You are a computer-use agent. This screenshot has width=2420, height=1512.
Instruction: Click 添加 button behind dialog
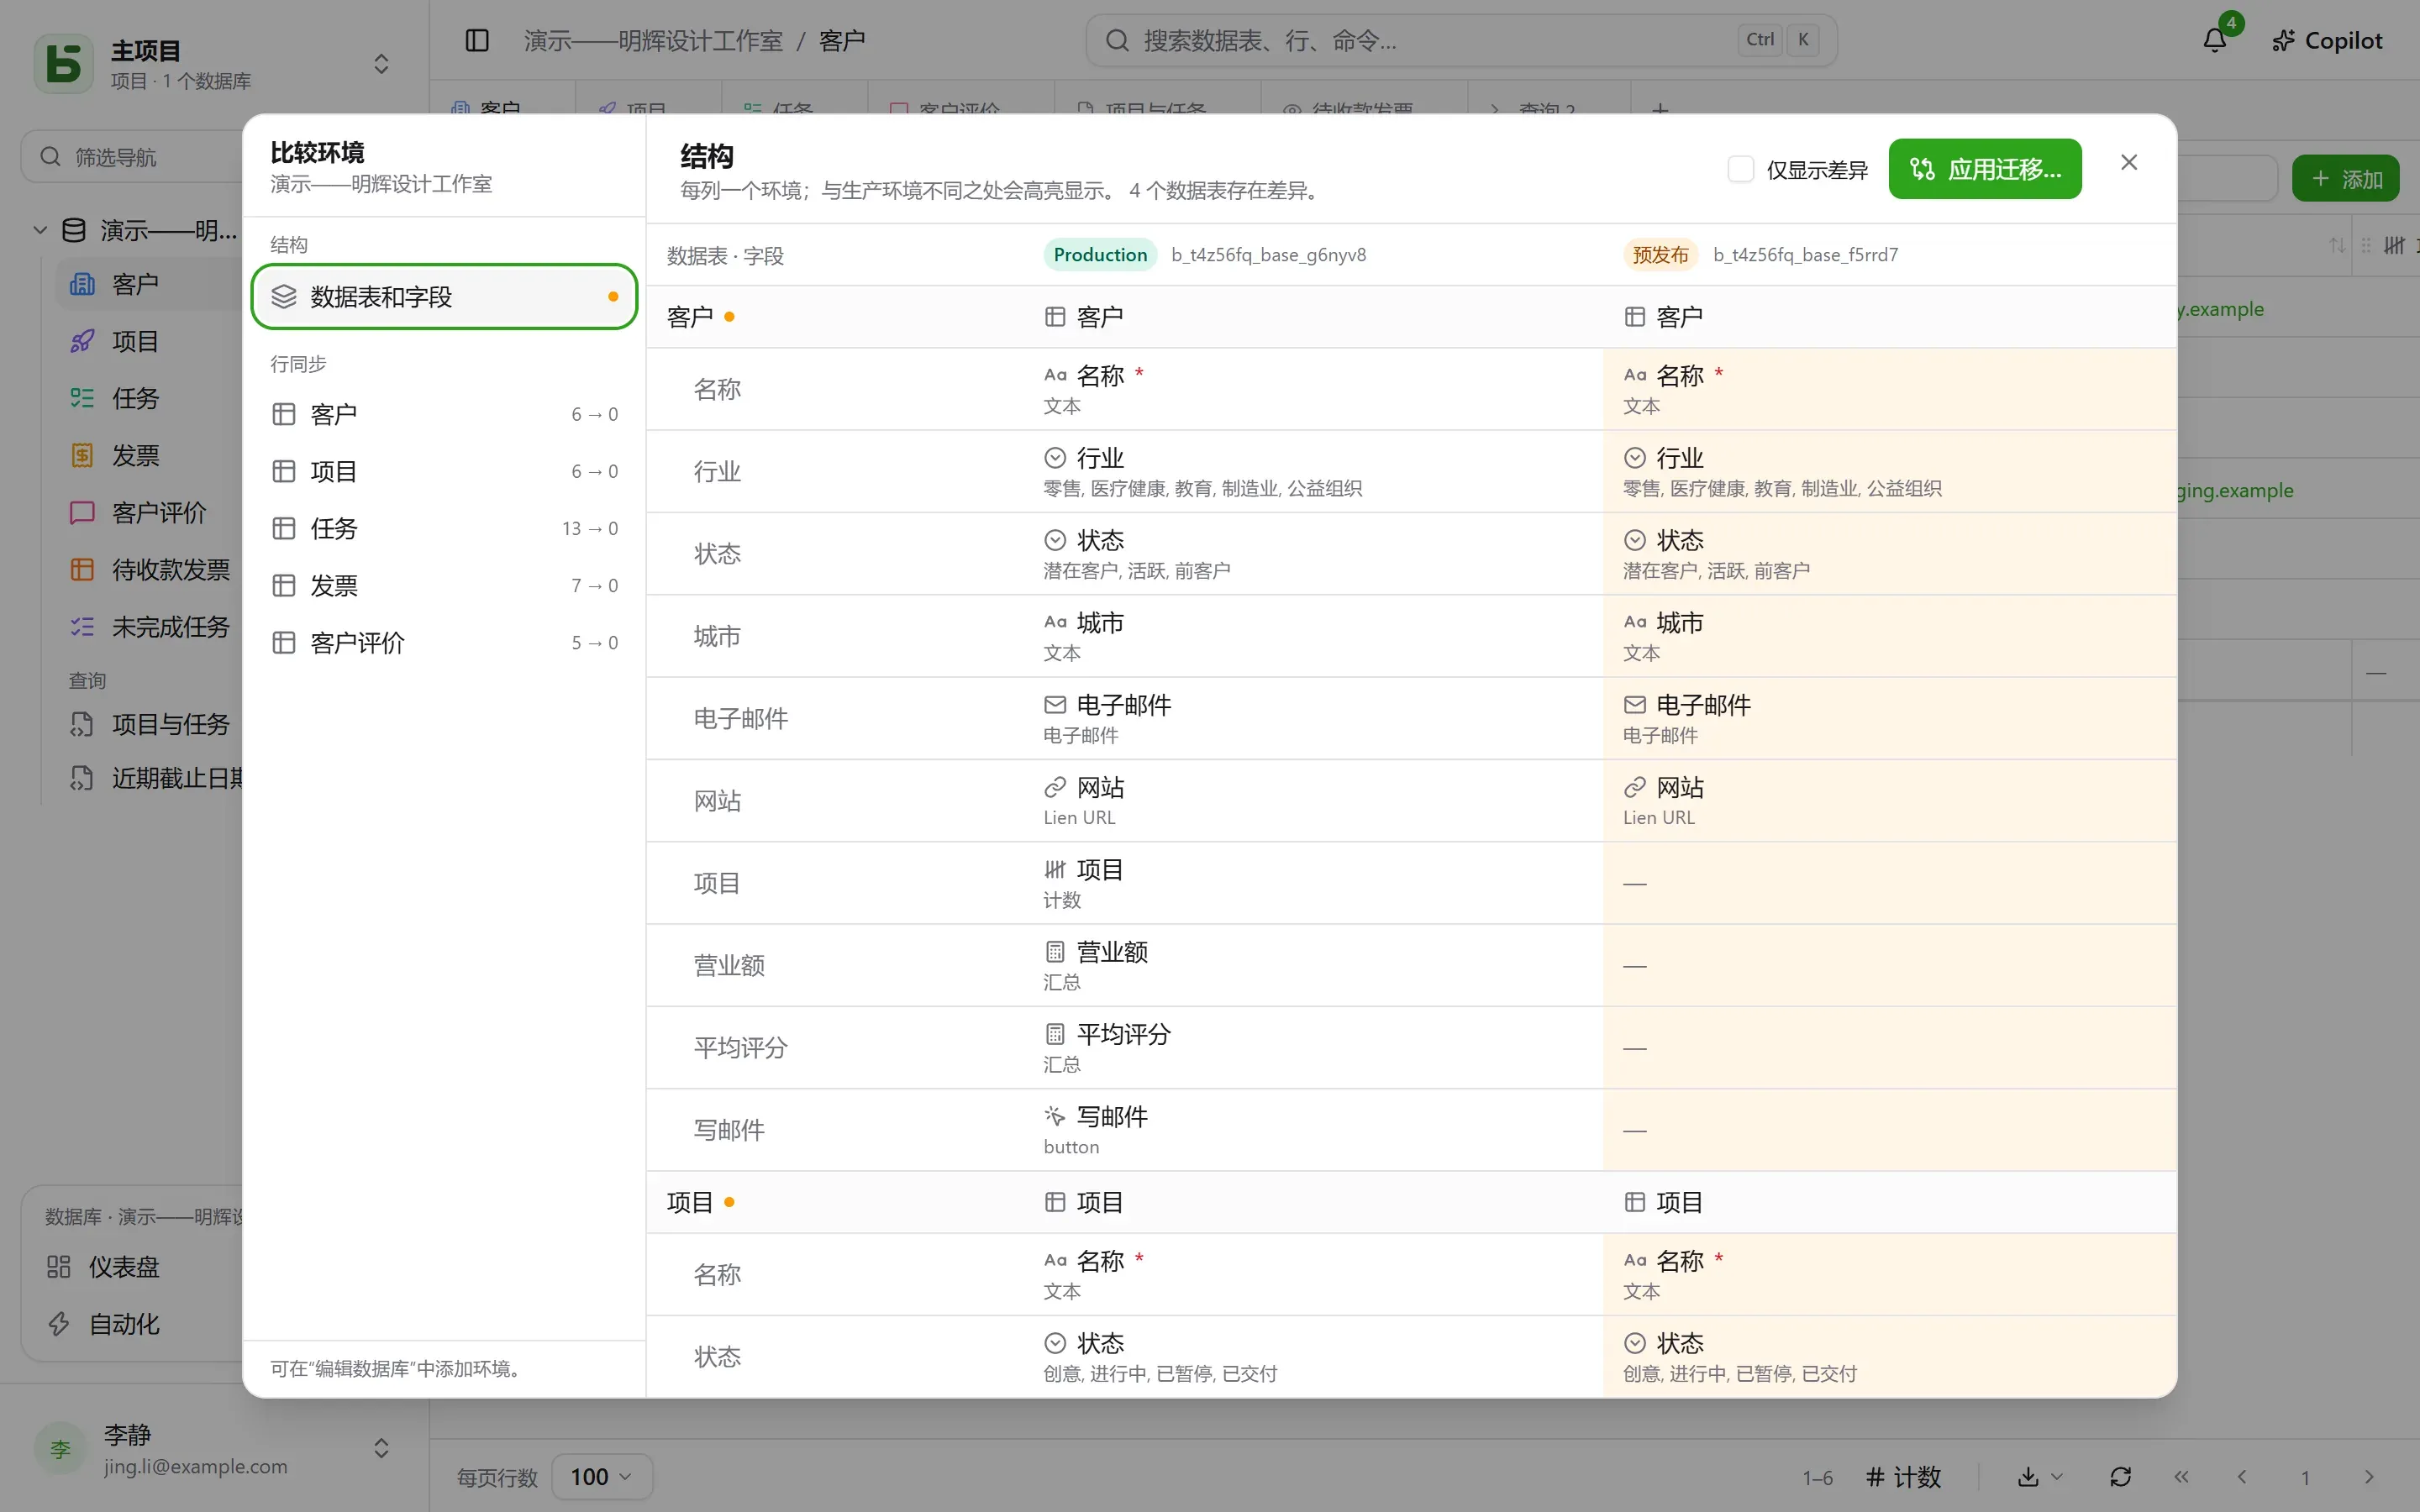click(2345, 179)
